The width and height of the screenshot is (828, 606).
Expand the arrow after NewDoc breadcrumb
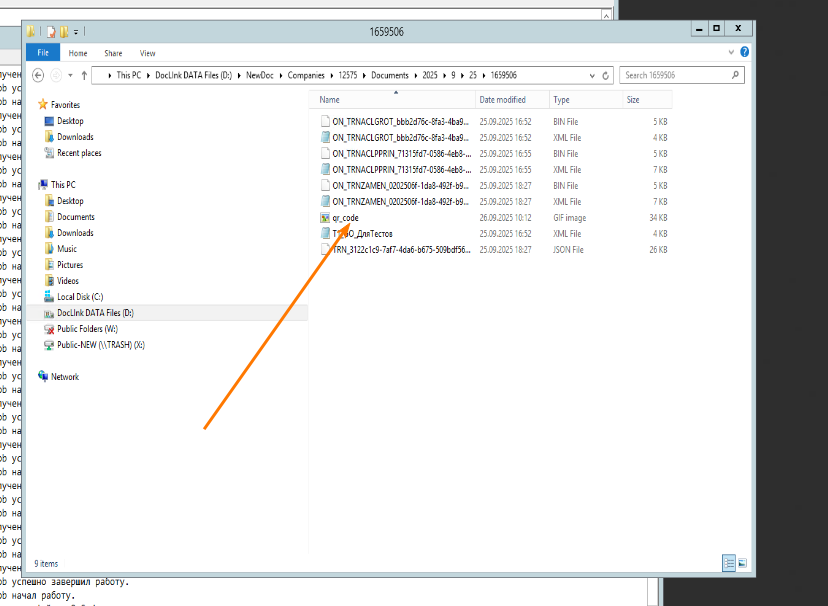tap(281, 75)
